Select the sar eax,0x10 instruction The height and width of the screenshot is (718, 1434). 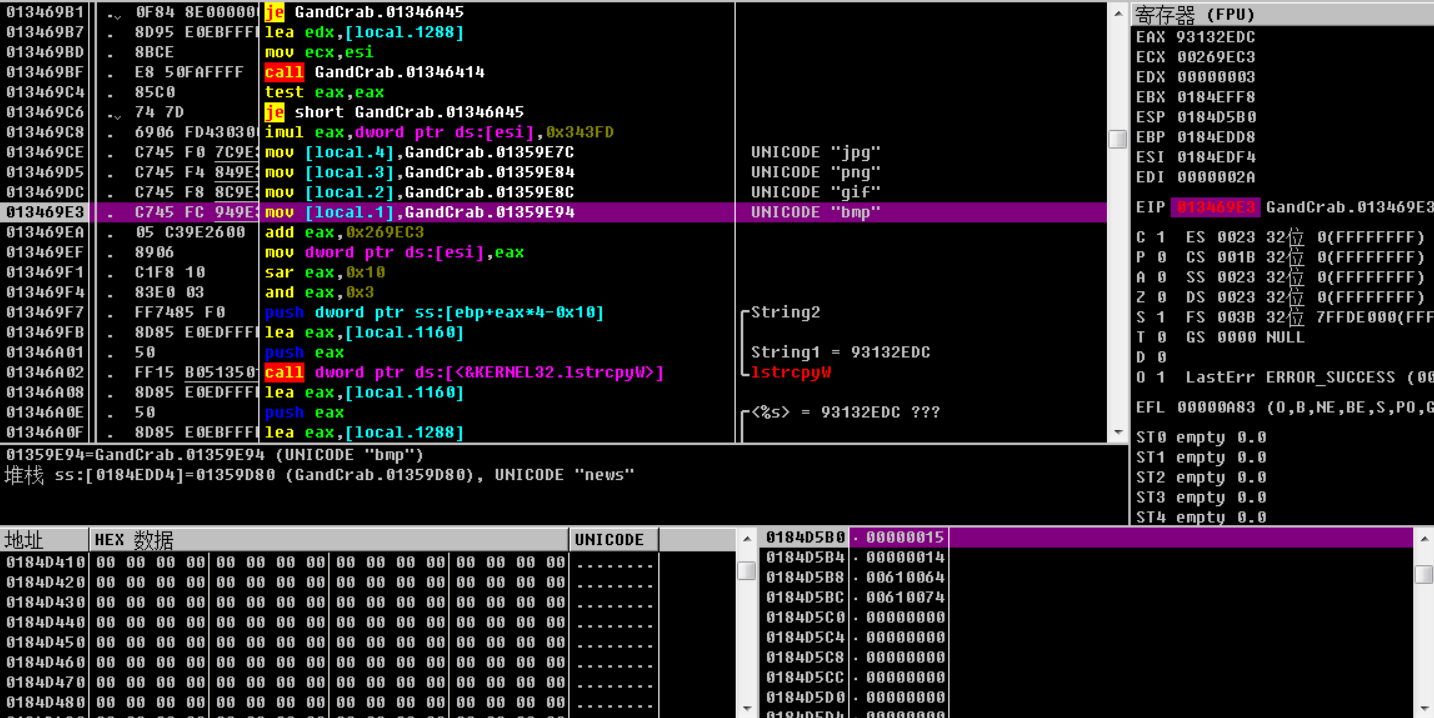324,272
